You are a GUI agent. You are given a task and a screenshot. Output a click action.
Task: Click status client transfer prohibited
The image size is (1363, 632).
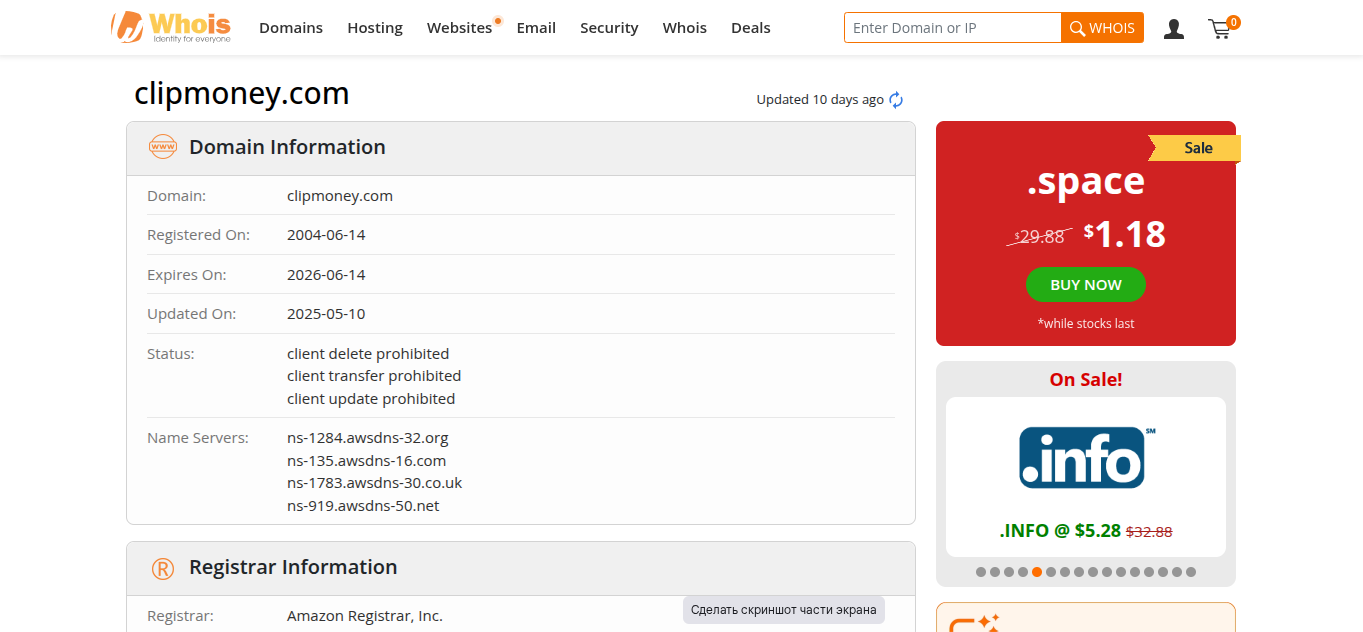[x=374, y=376]
